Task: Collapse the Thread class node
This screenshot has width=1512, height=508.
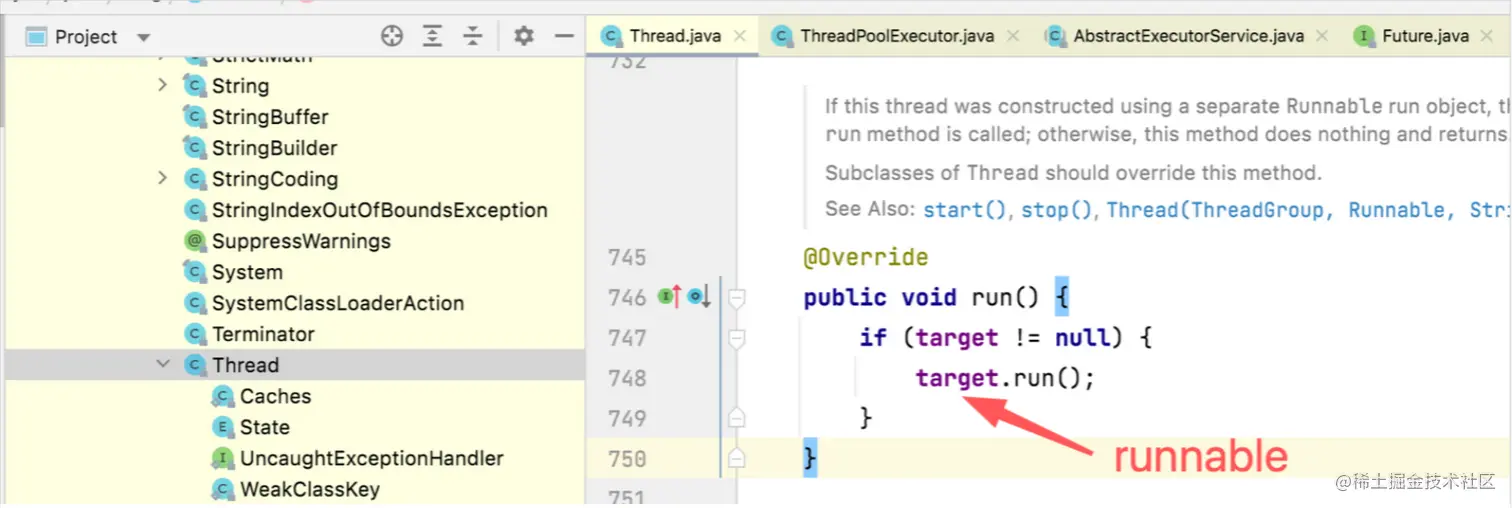Action: point(163,365)
